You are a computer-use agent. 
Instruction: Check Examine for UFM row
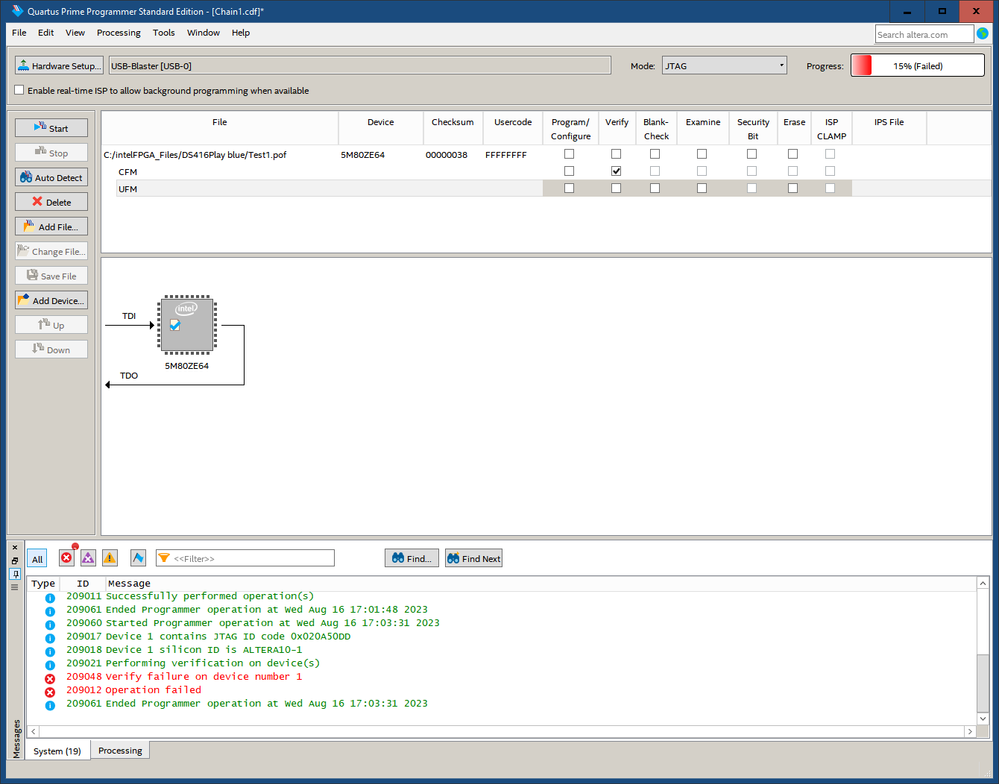[x=701, y=189]
